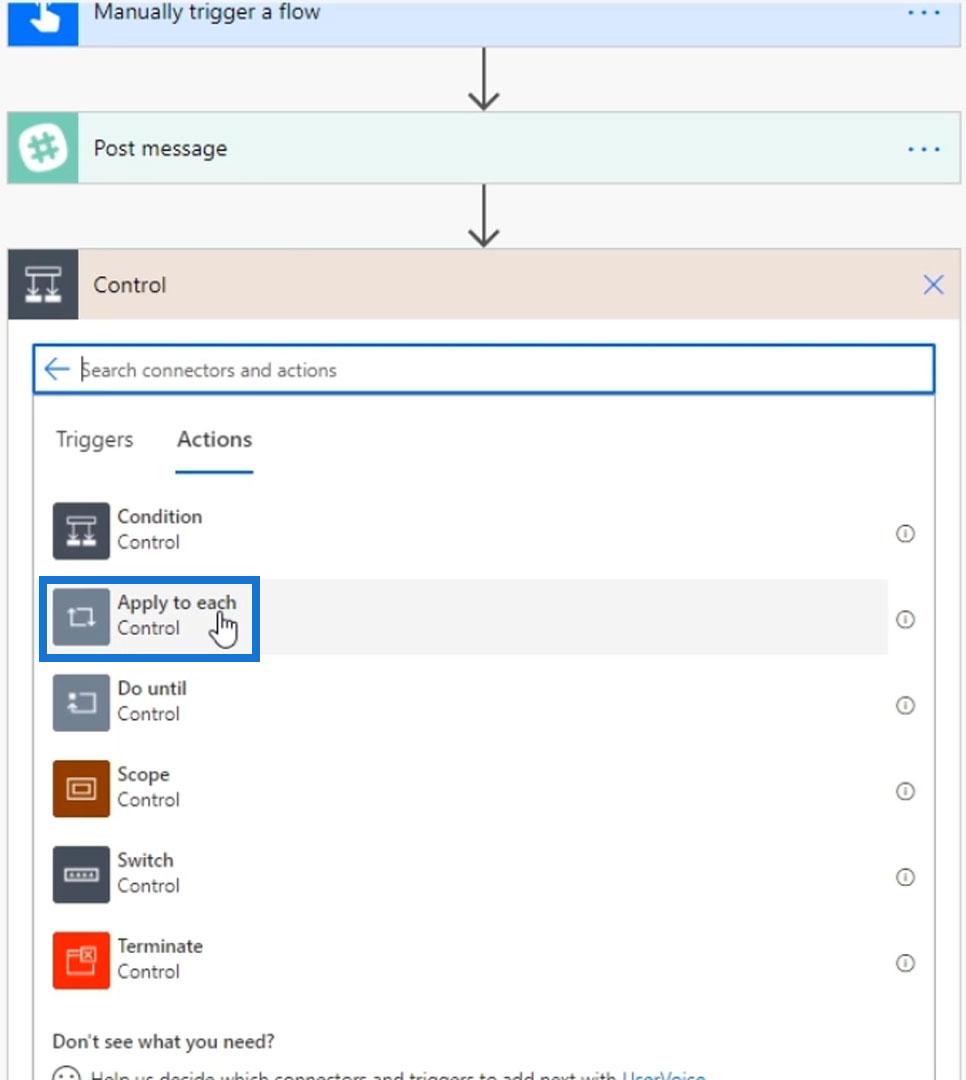Click the Control header icon
The image size is (966, 1080).
43,284
